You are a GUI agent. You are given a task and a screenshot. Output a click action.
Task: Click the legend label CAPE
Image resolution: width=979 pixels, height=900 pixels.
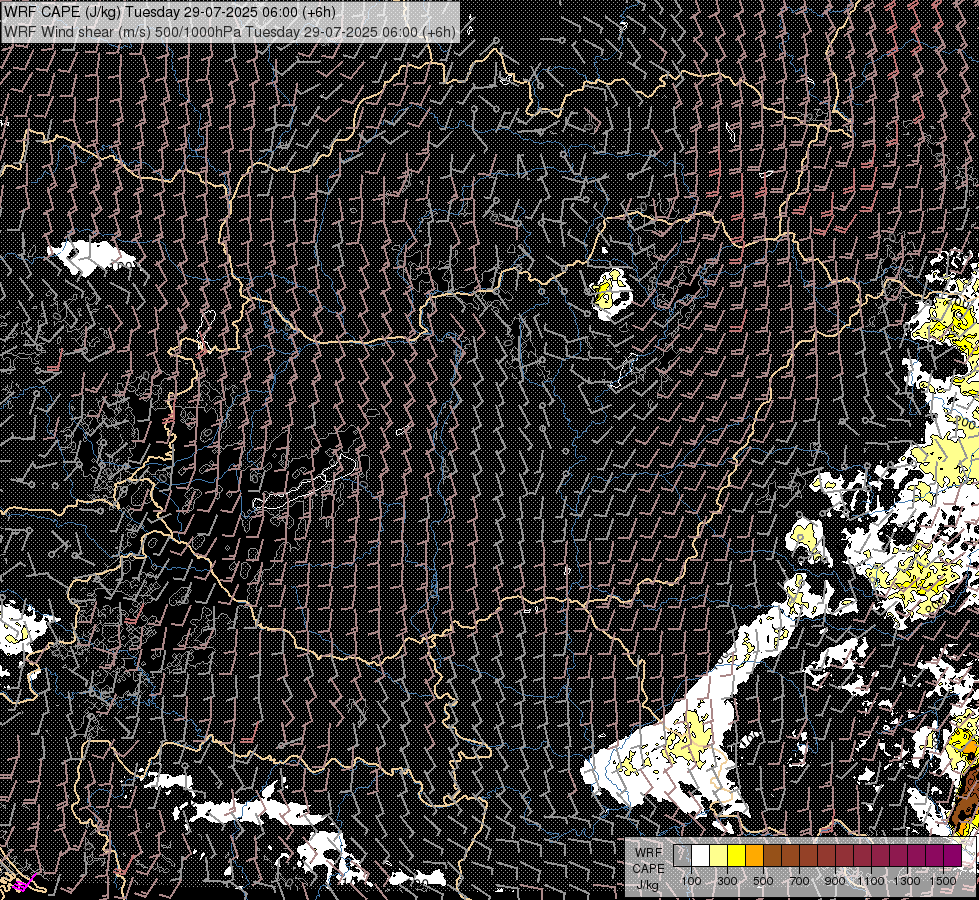649,869
